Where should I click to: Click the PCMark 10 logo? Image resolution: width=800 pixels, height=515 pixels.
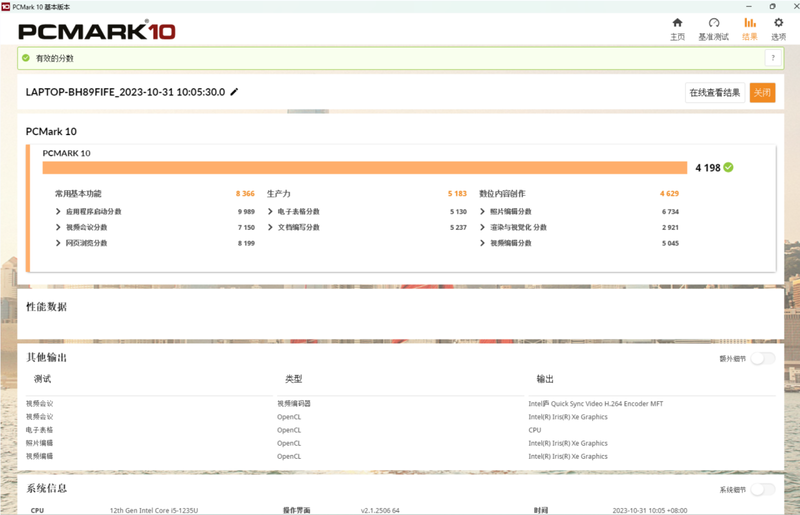(x=97, y=31)
